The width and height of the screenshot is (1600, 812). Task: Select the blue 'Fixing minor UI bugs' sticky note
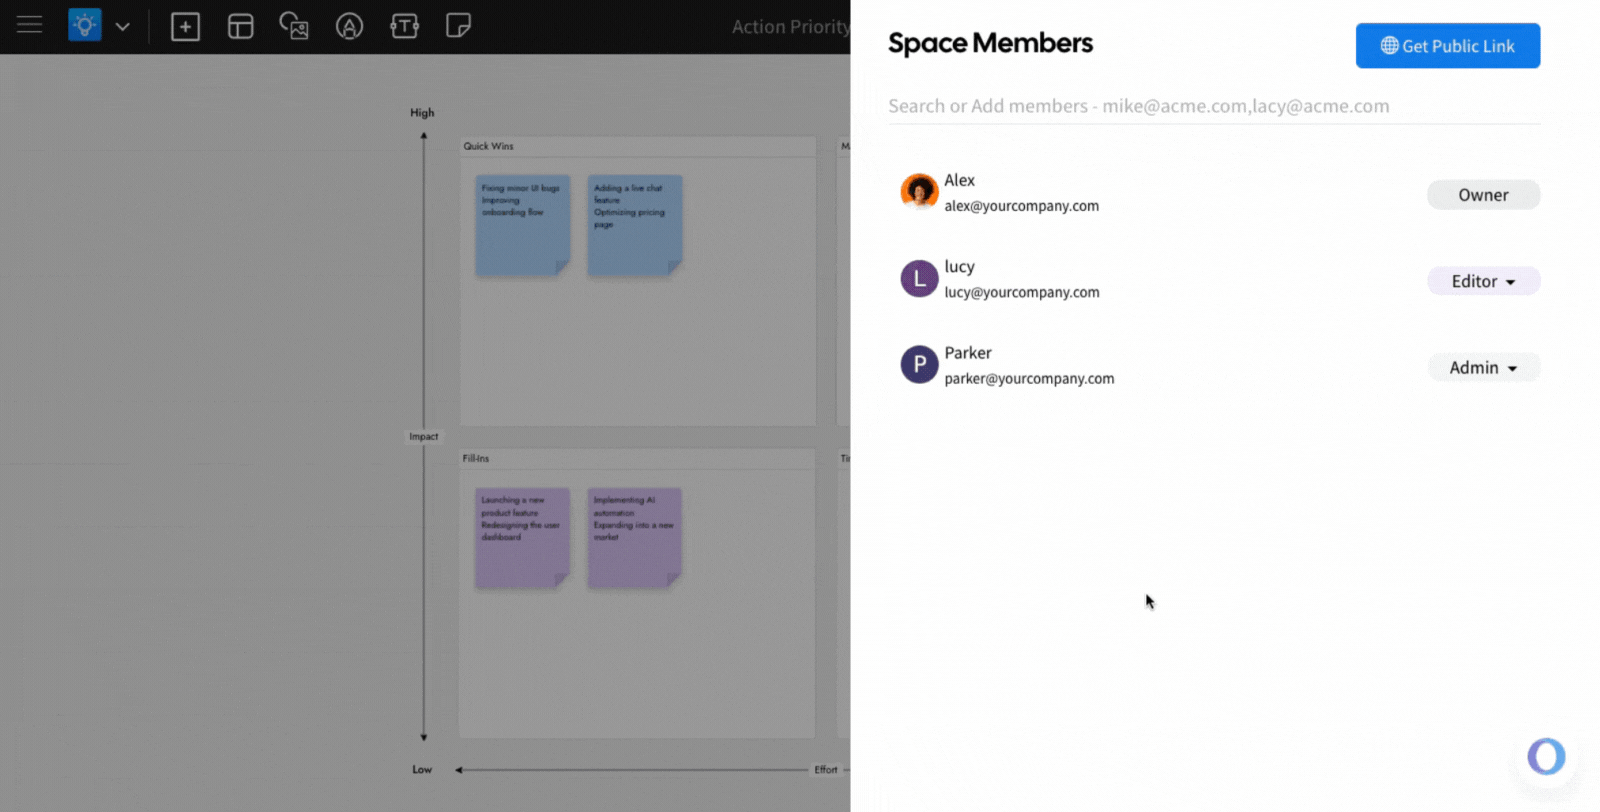click(522, 225)
